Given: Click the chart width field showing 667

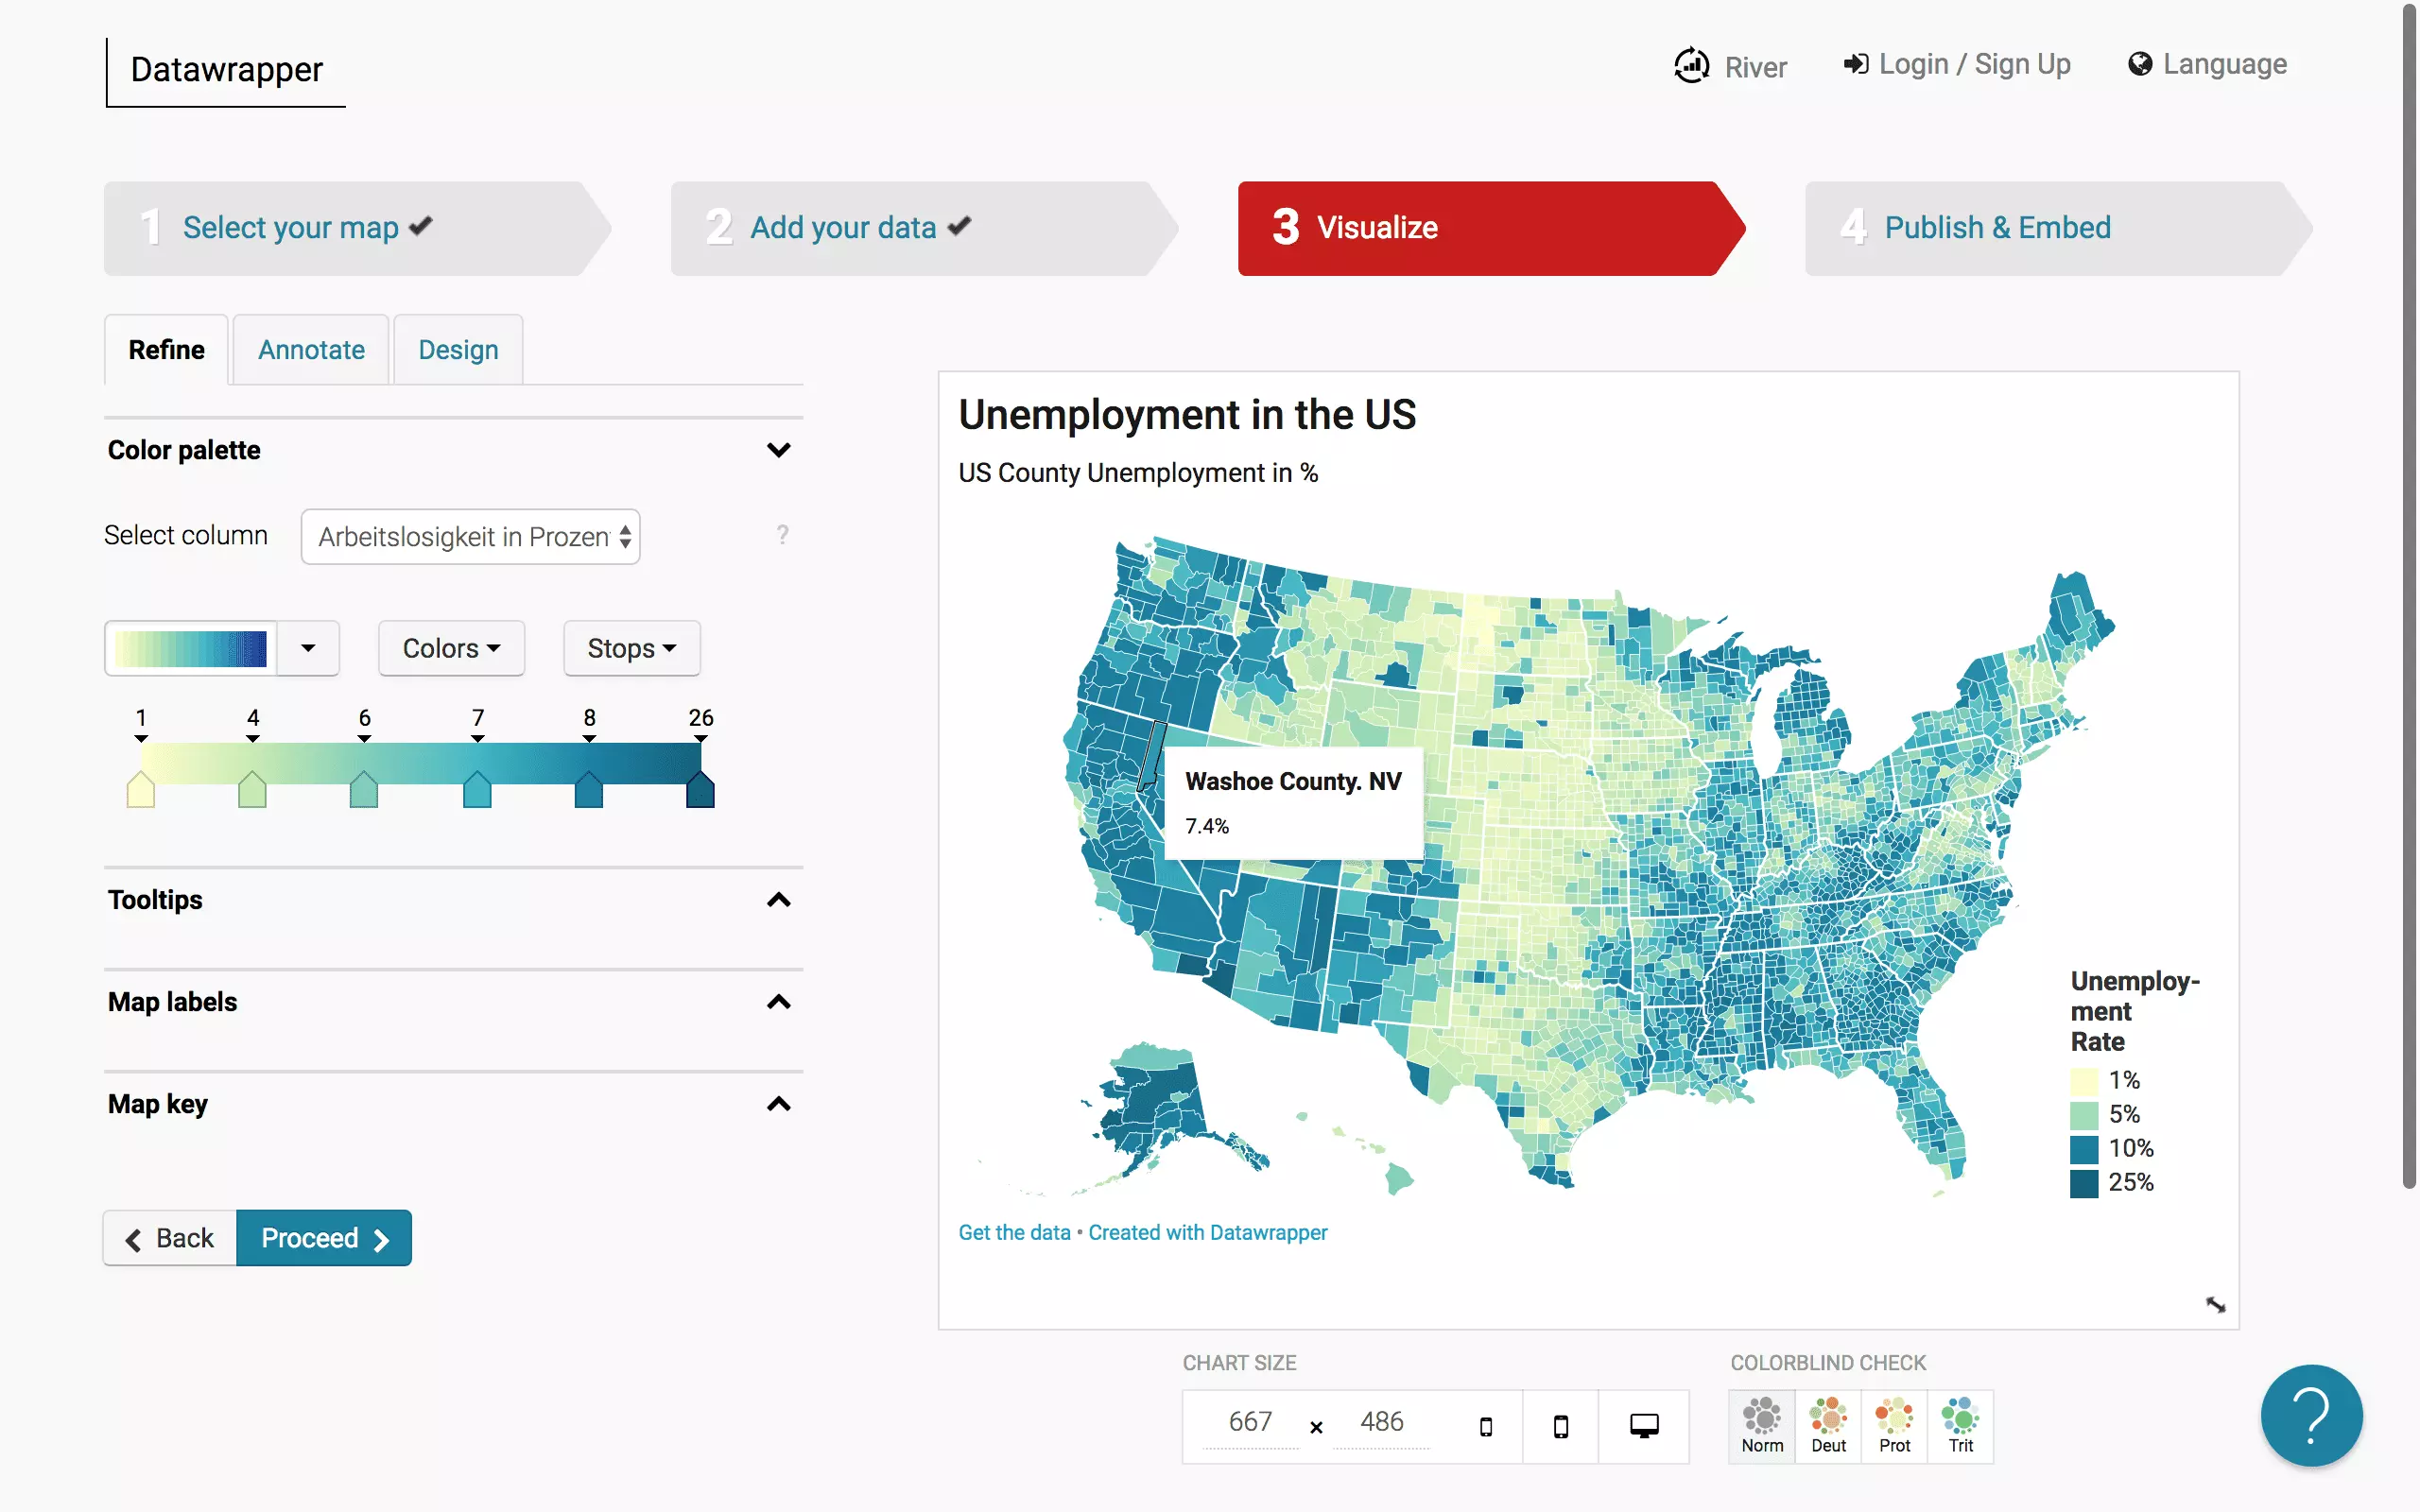Looking at the screenshot, I should tap(1250, 1421).
